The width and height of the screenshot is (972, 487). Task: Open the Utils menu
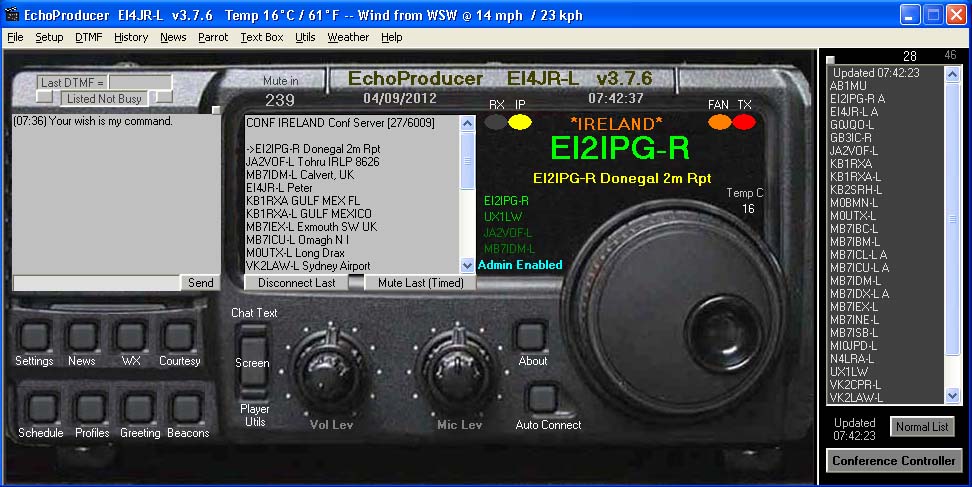(305, 37)
